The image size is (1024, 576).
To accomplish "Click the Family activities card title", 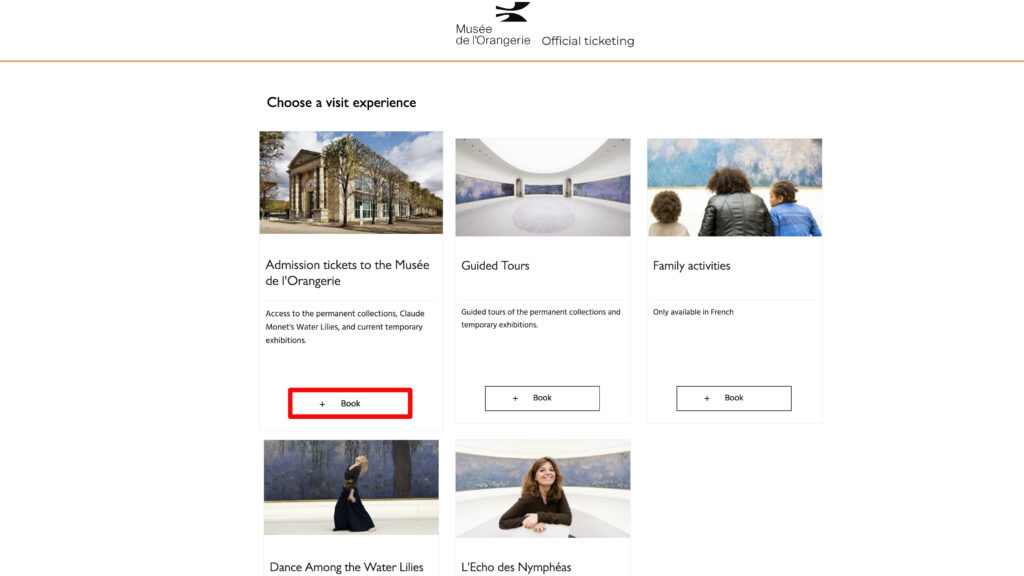I will pyautogui.click(x=692, y=266).
